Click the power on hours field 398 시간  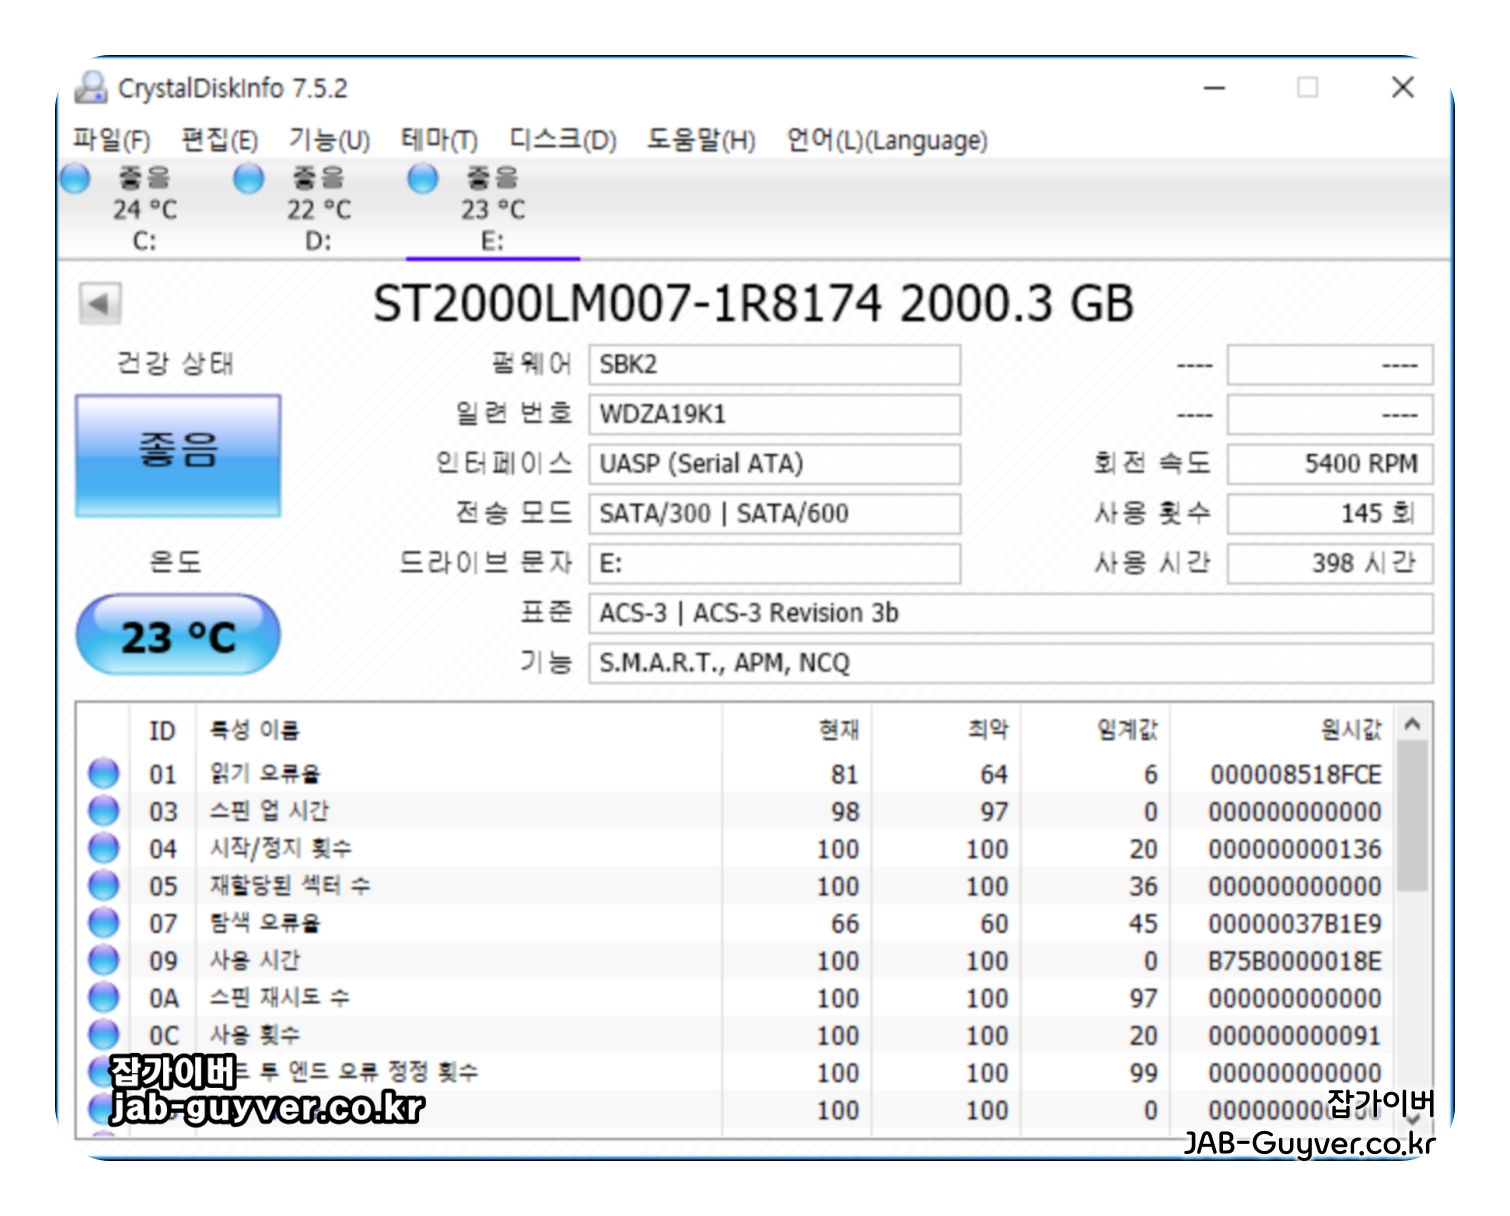1330,564
